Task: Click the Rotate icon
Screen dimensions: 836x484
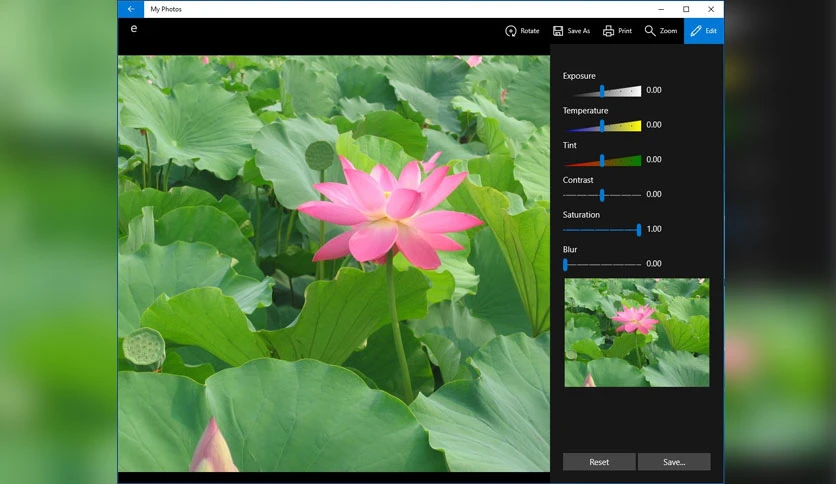Action: coord(510,31)
